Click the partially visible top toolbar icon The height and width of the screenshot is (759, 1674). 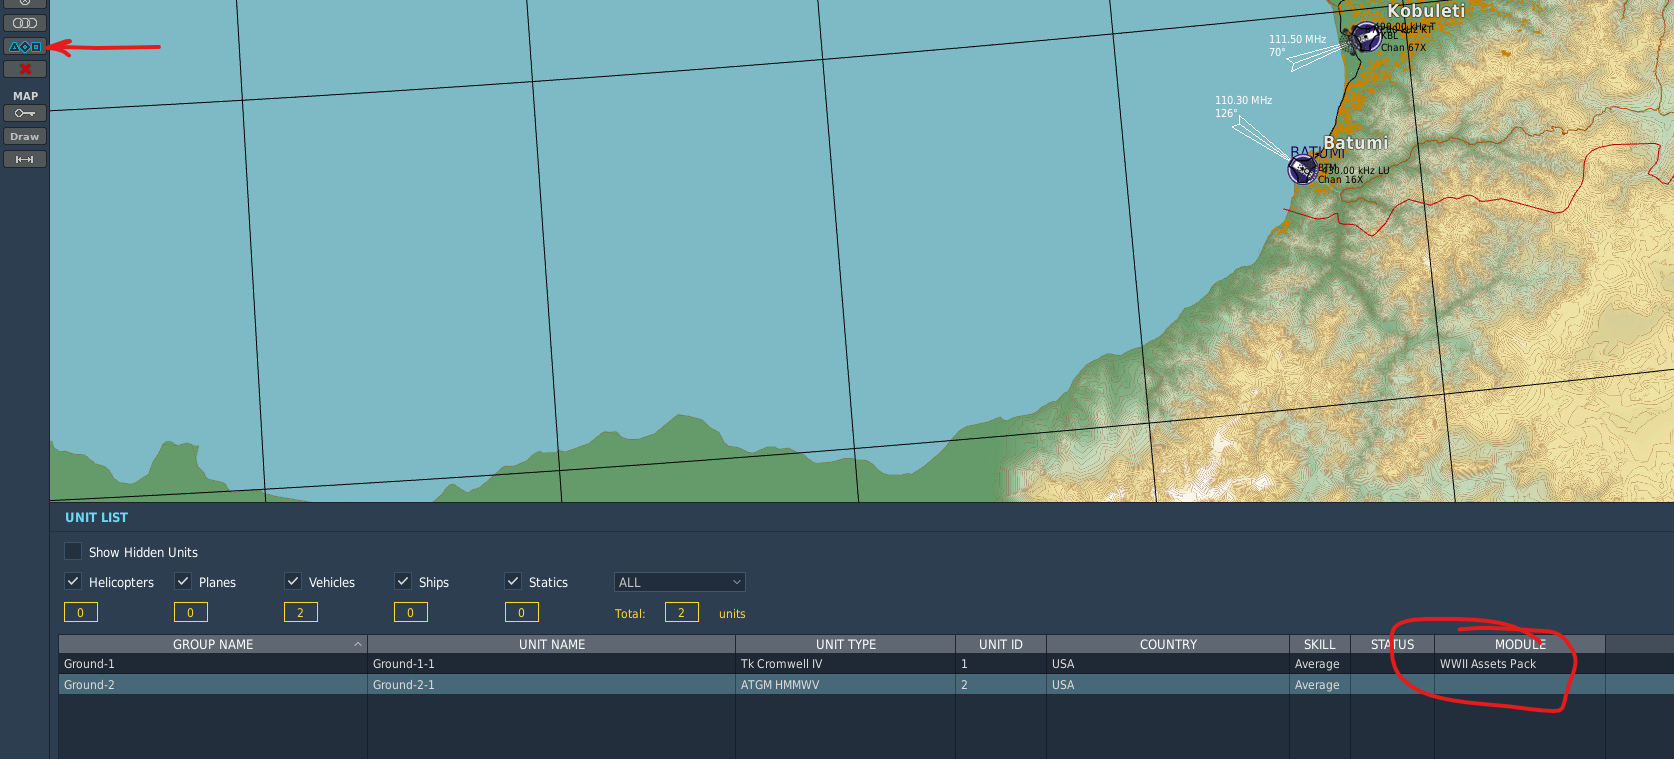[25, 3]
